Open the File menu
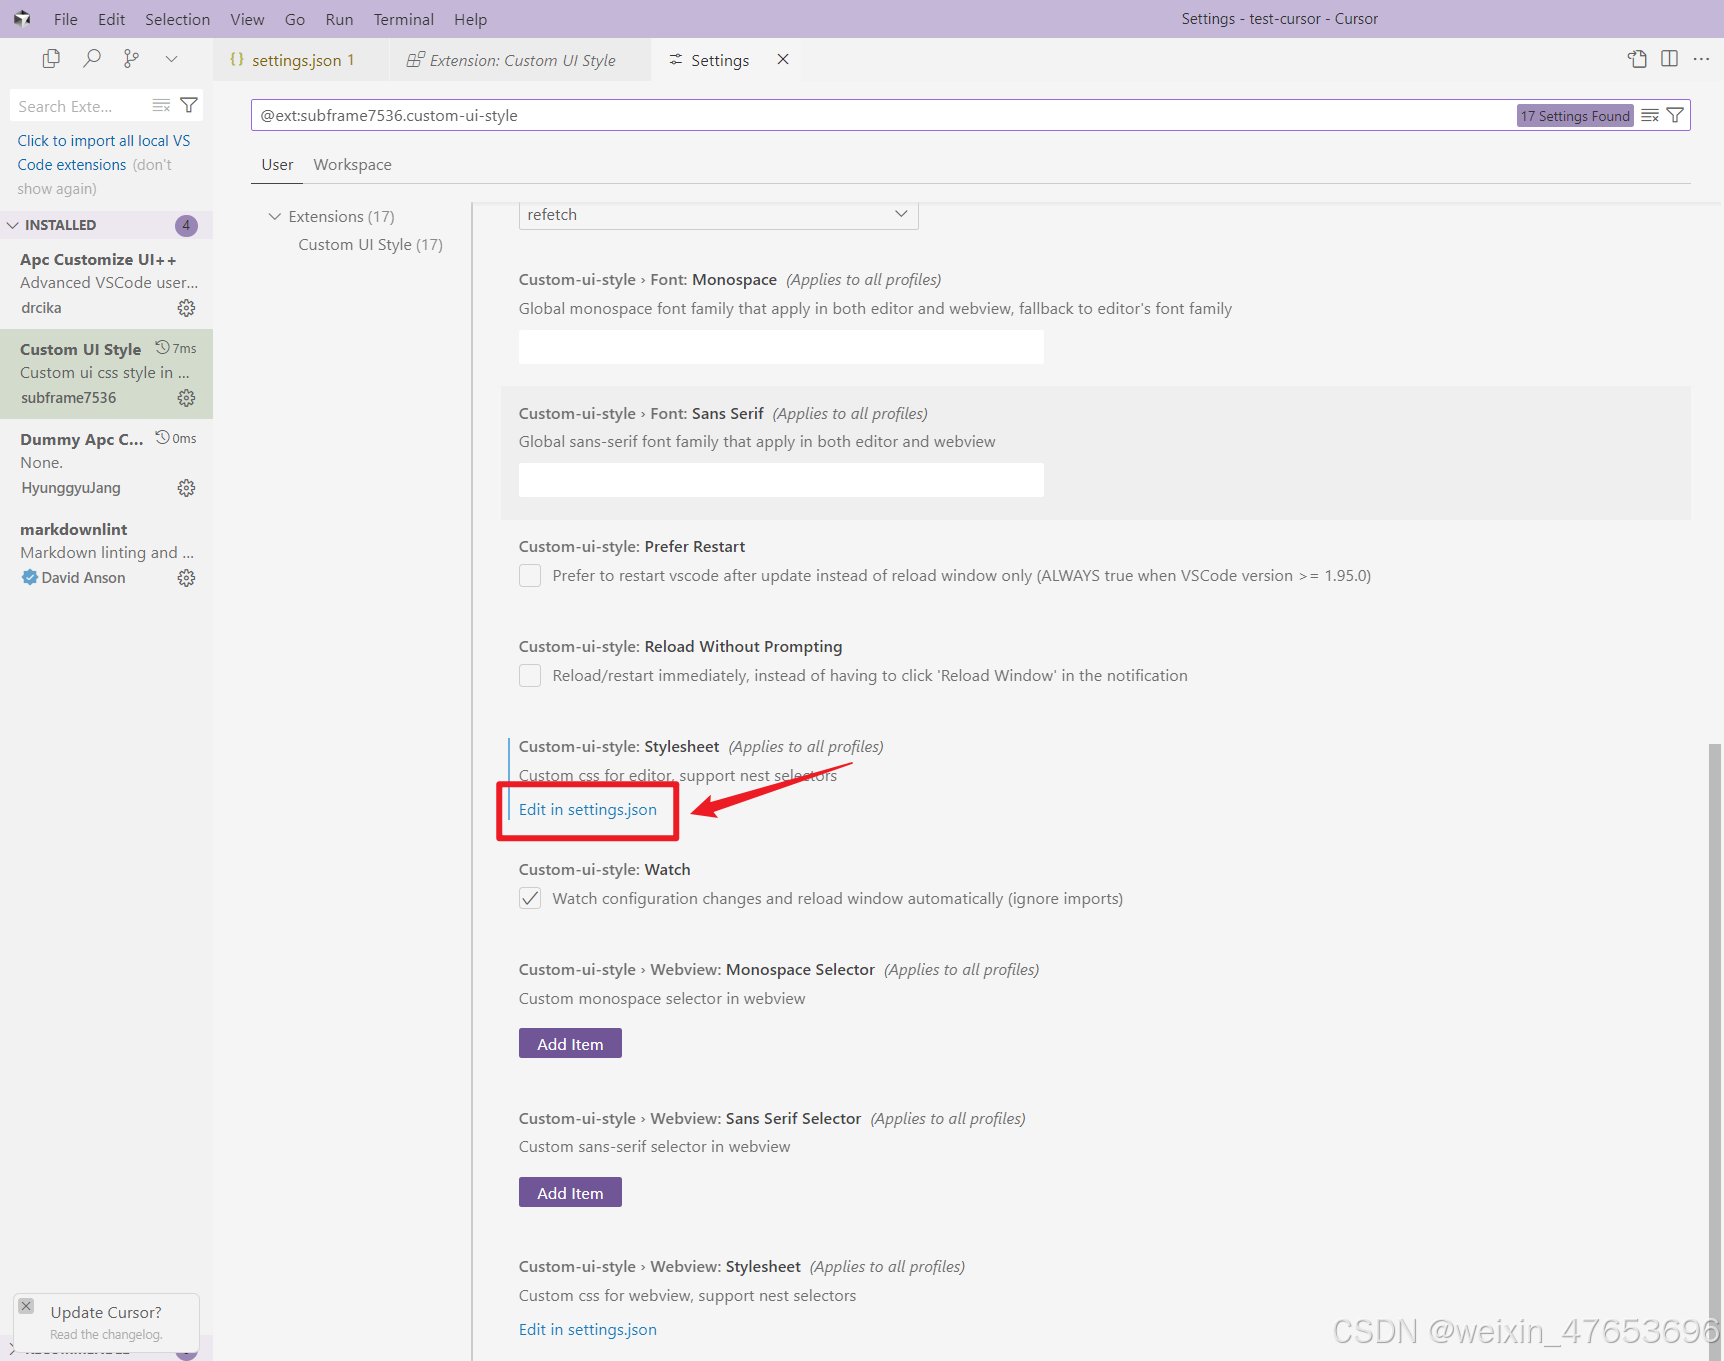The height and width of the screenshot is (1361, 1724). pos(66,19)
